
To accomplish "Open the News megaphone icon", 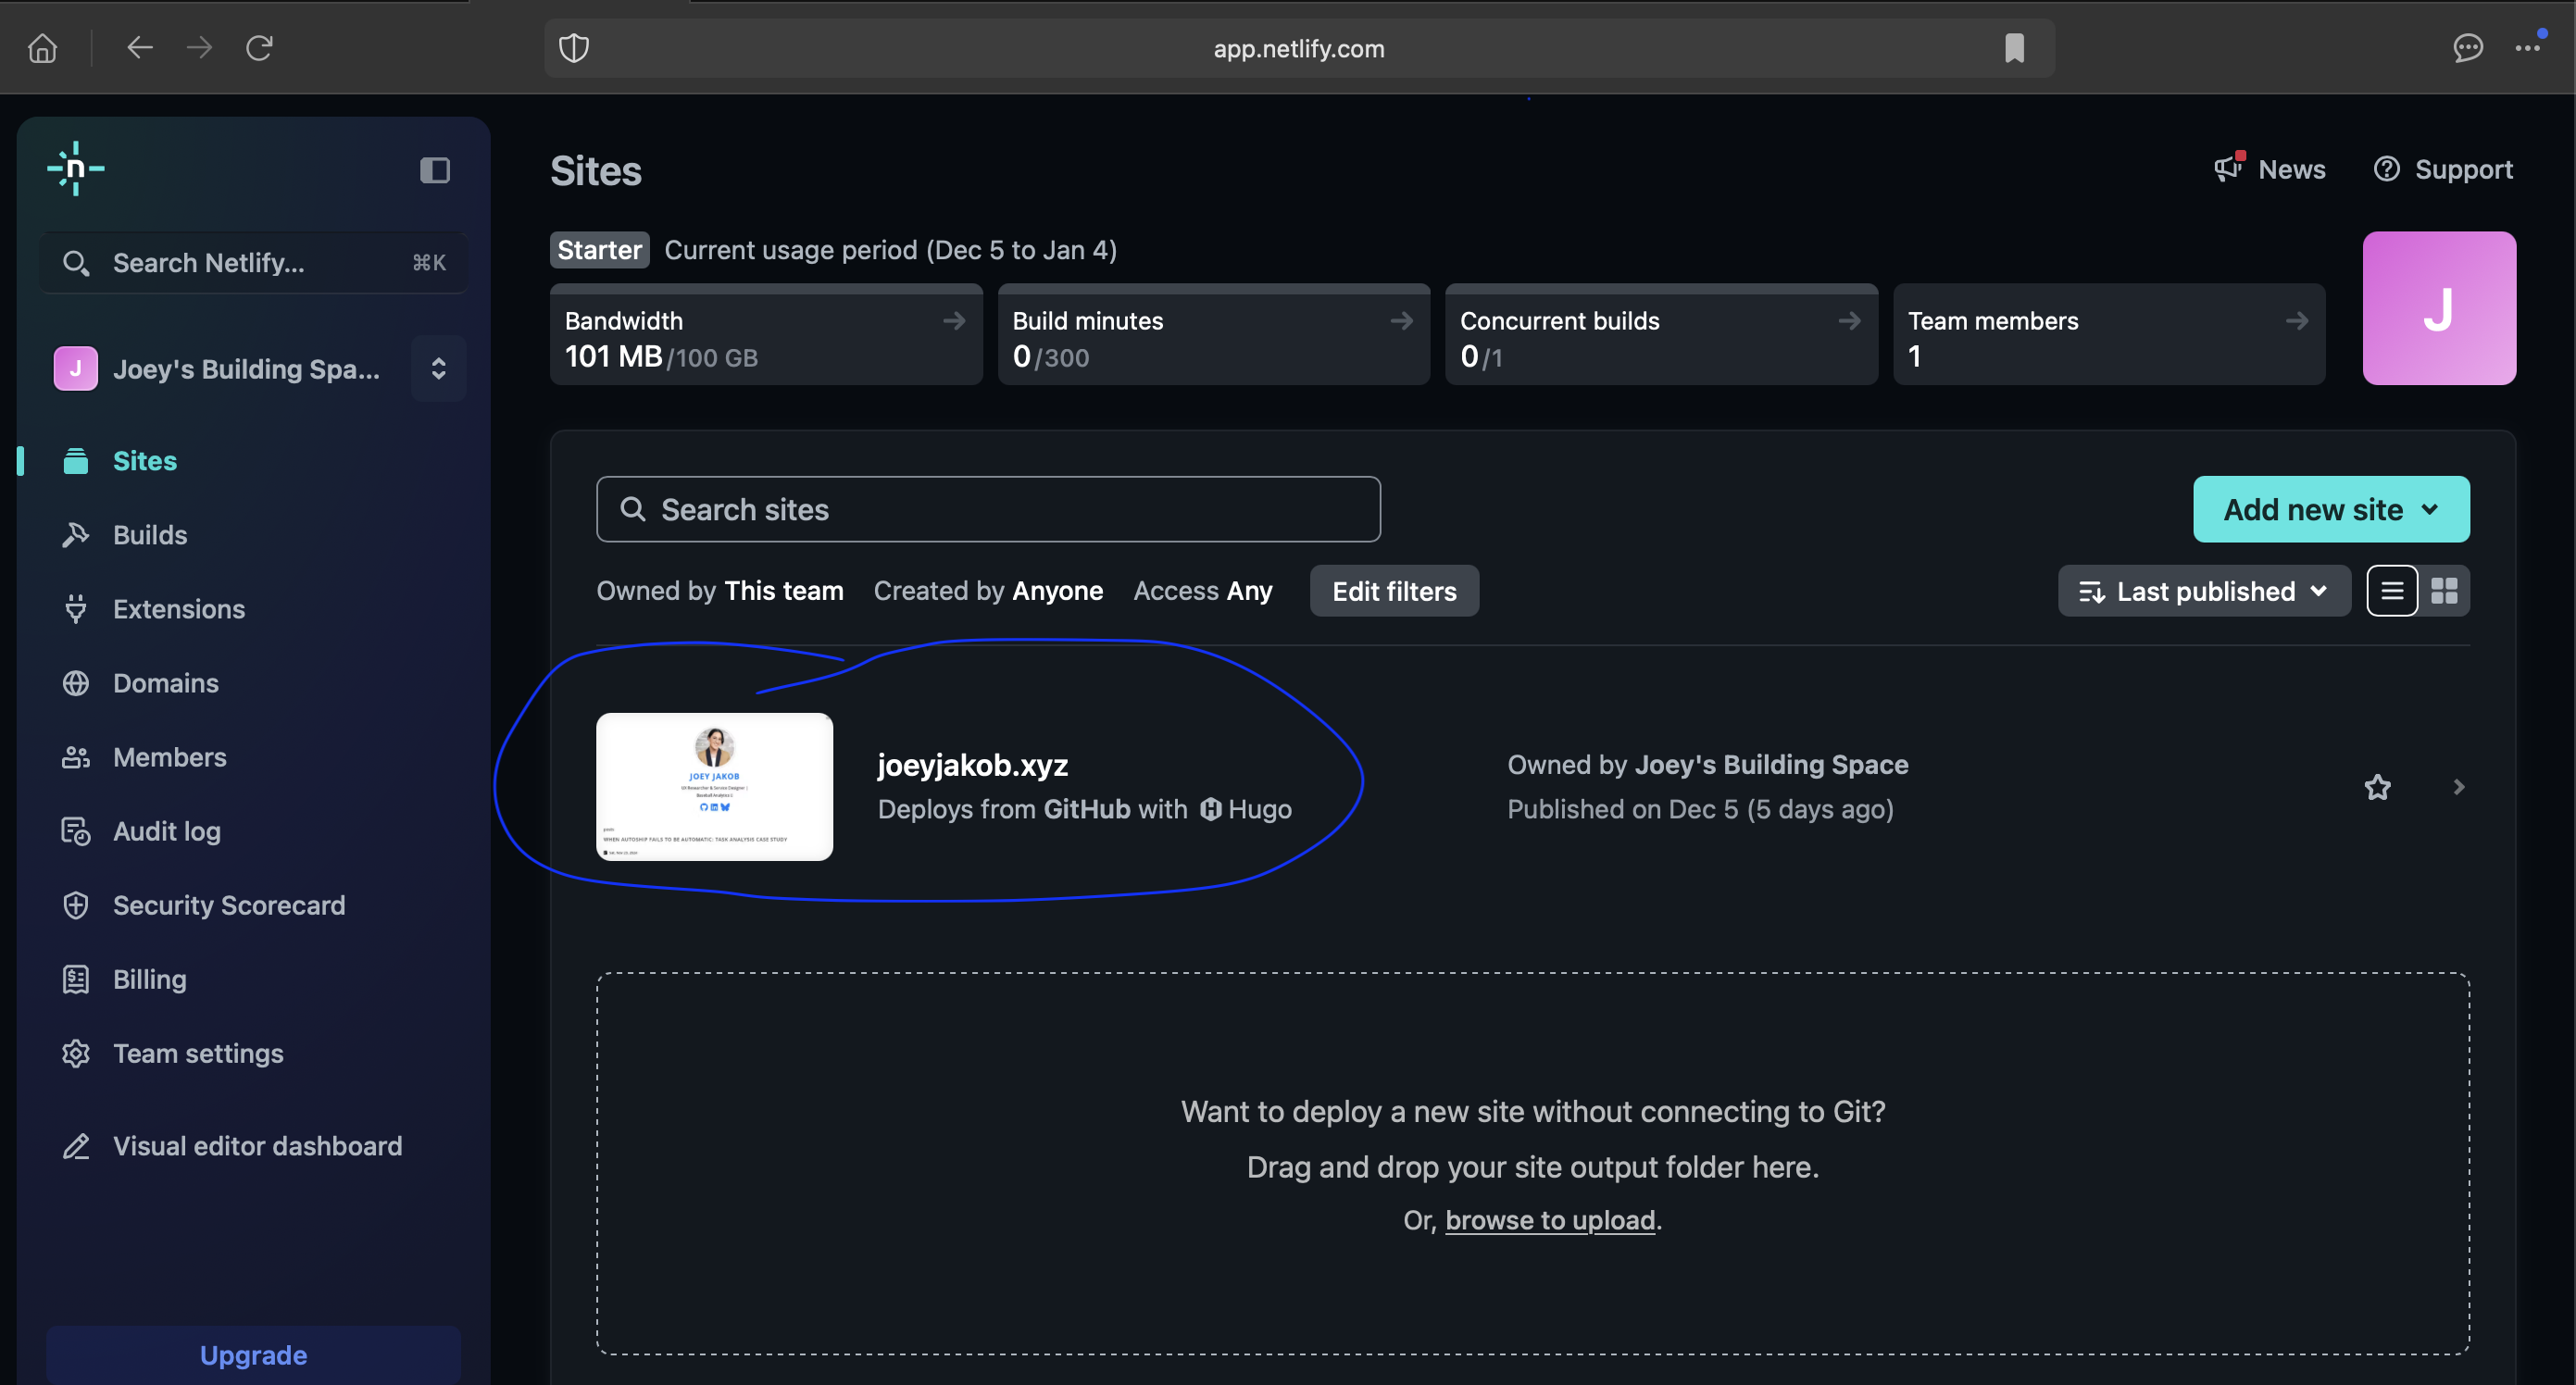I will tap(2228, 168).
